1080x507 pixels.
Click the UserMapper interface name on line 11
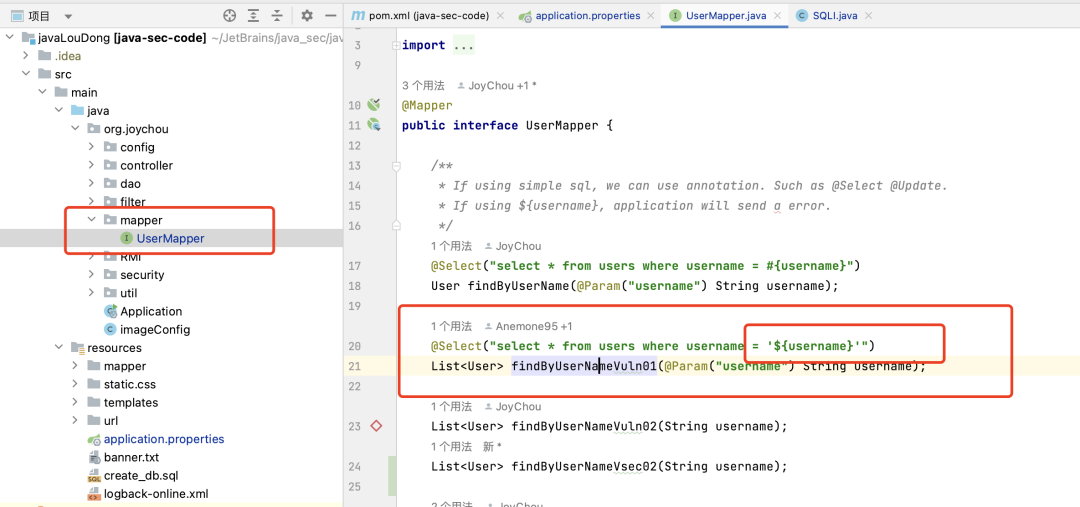(561, 125)
